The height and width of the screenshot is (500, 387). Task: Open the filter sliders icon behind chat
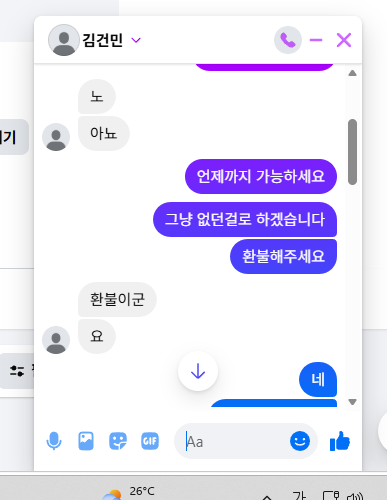click(17, 371)
